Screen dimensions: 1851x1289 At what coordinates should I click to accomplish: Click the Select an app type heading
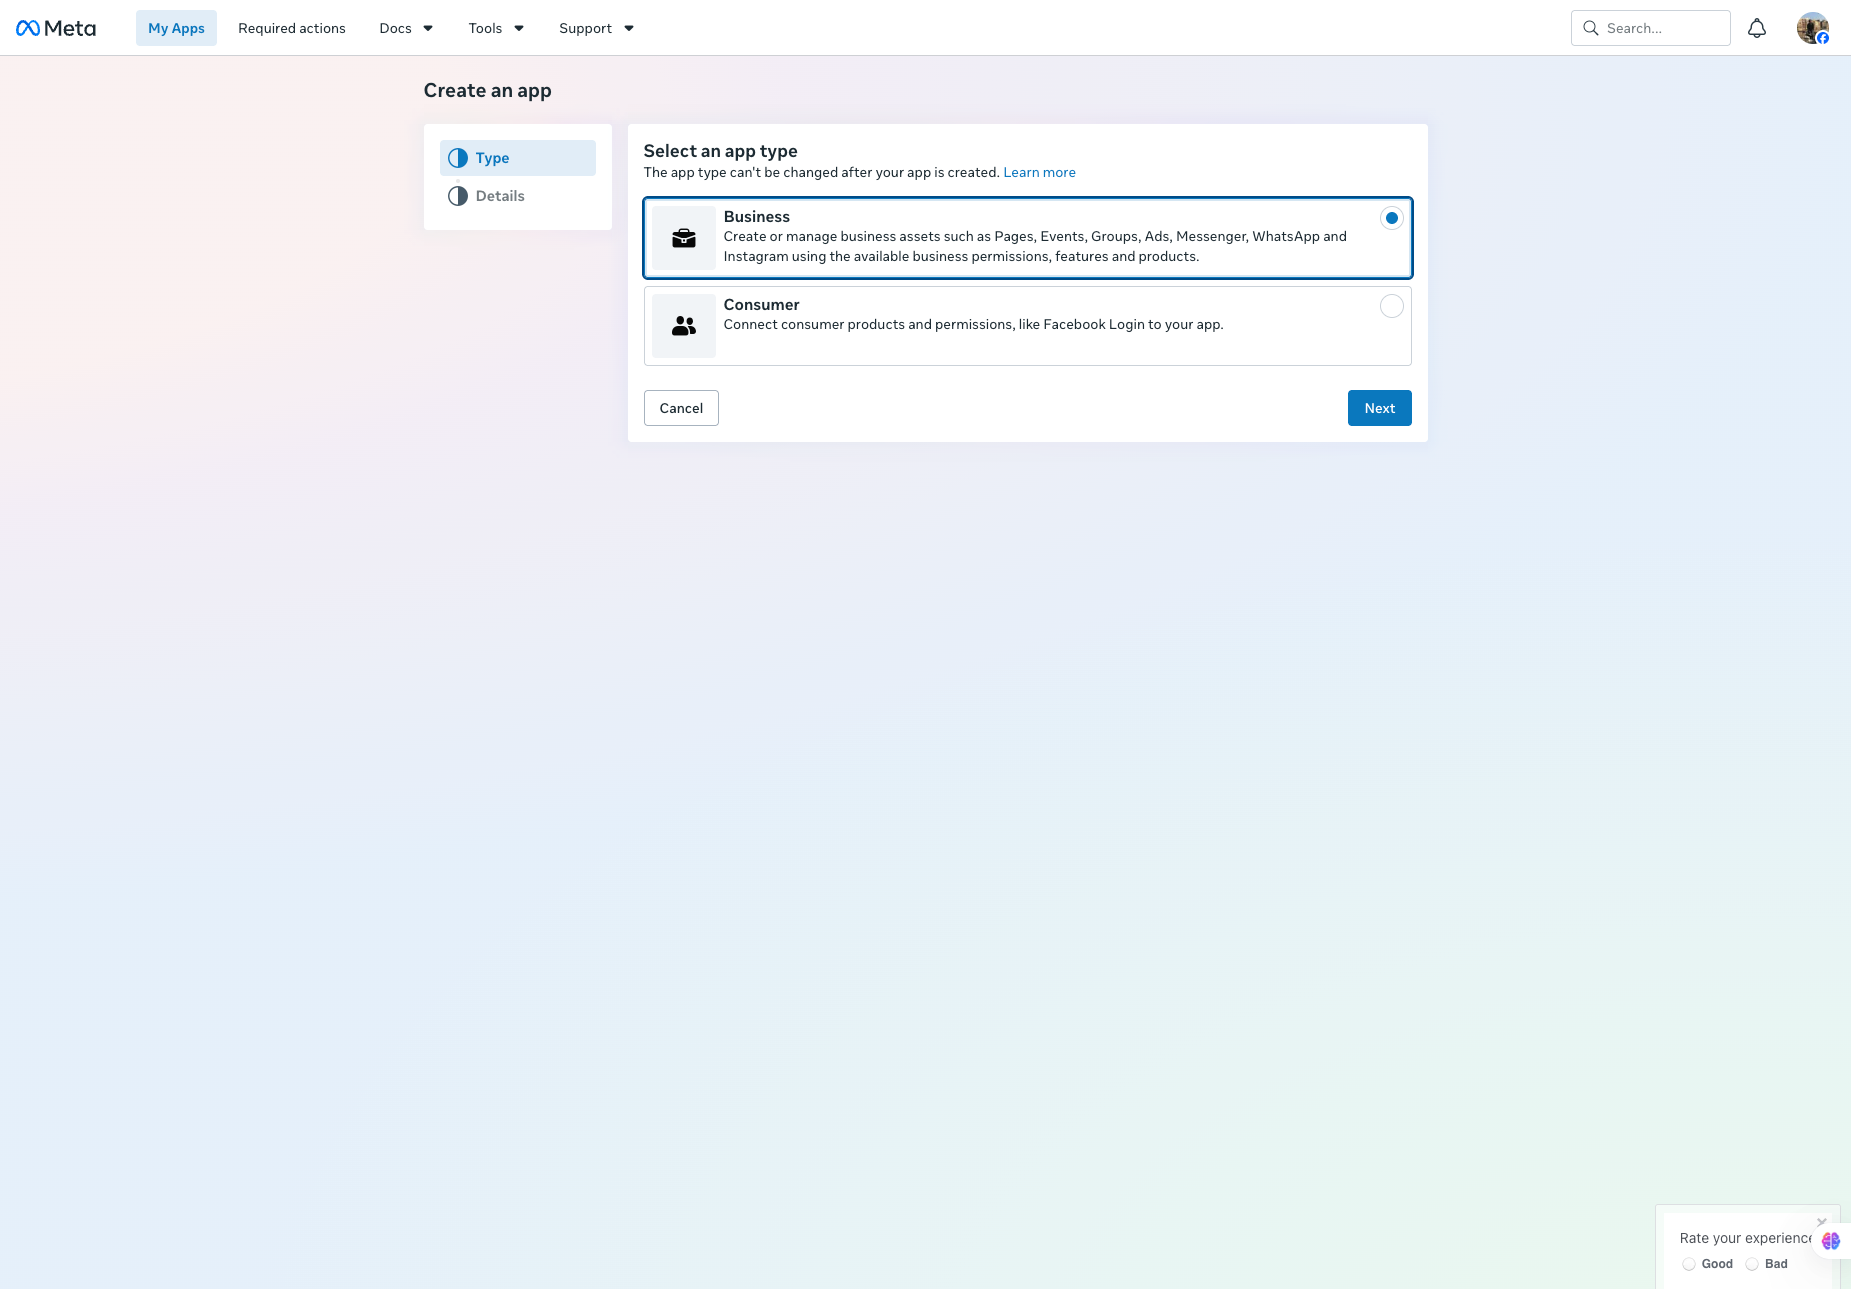(x=721, y=151)
